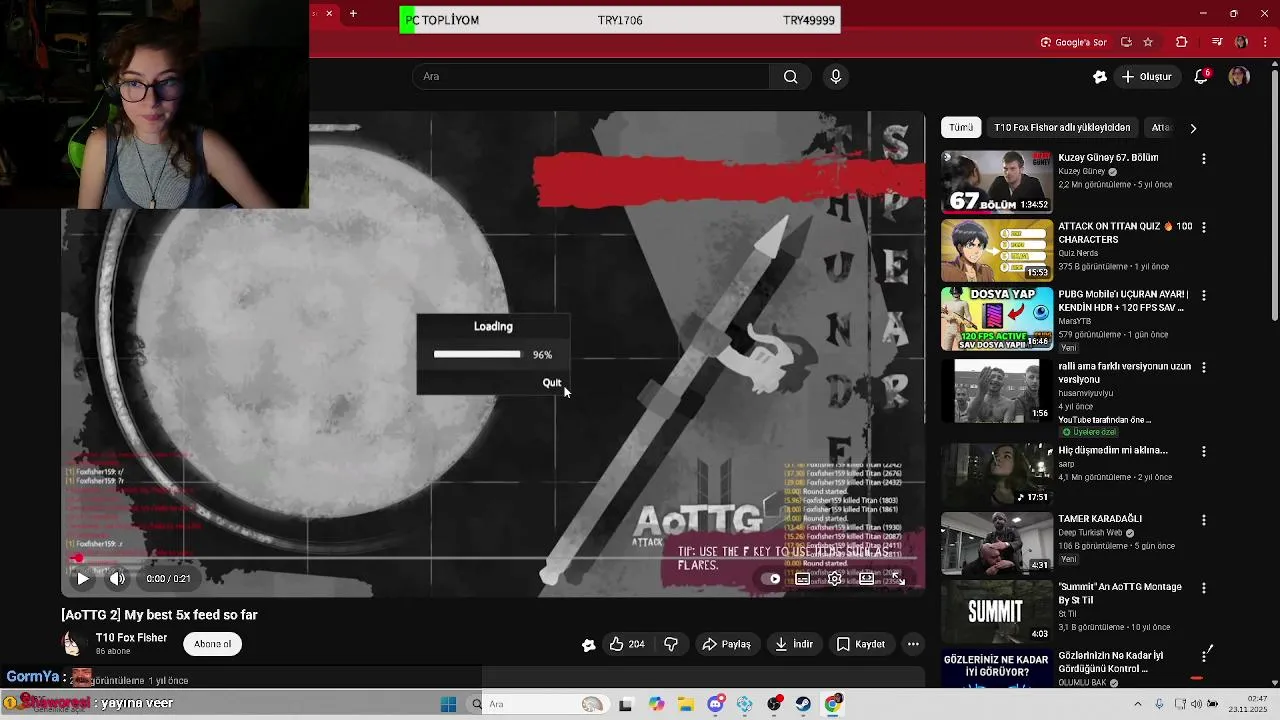
Task: Open options for Attack on Titan Quiz video
Action: 1204,227
